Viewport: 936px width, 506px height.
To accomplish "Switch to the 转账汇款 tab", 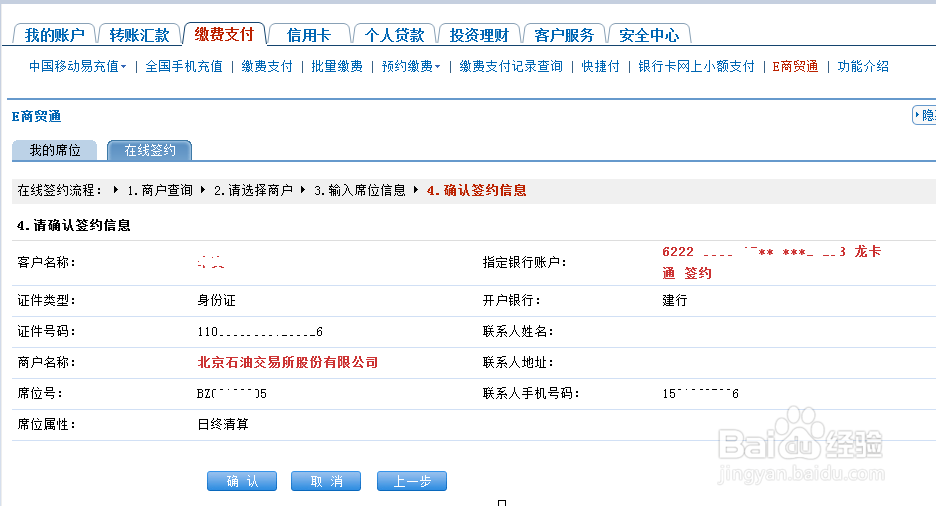I will pos(139,35).
